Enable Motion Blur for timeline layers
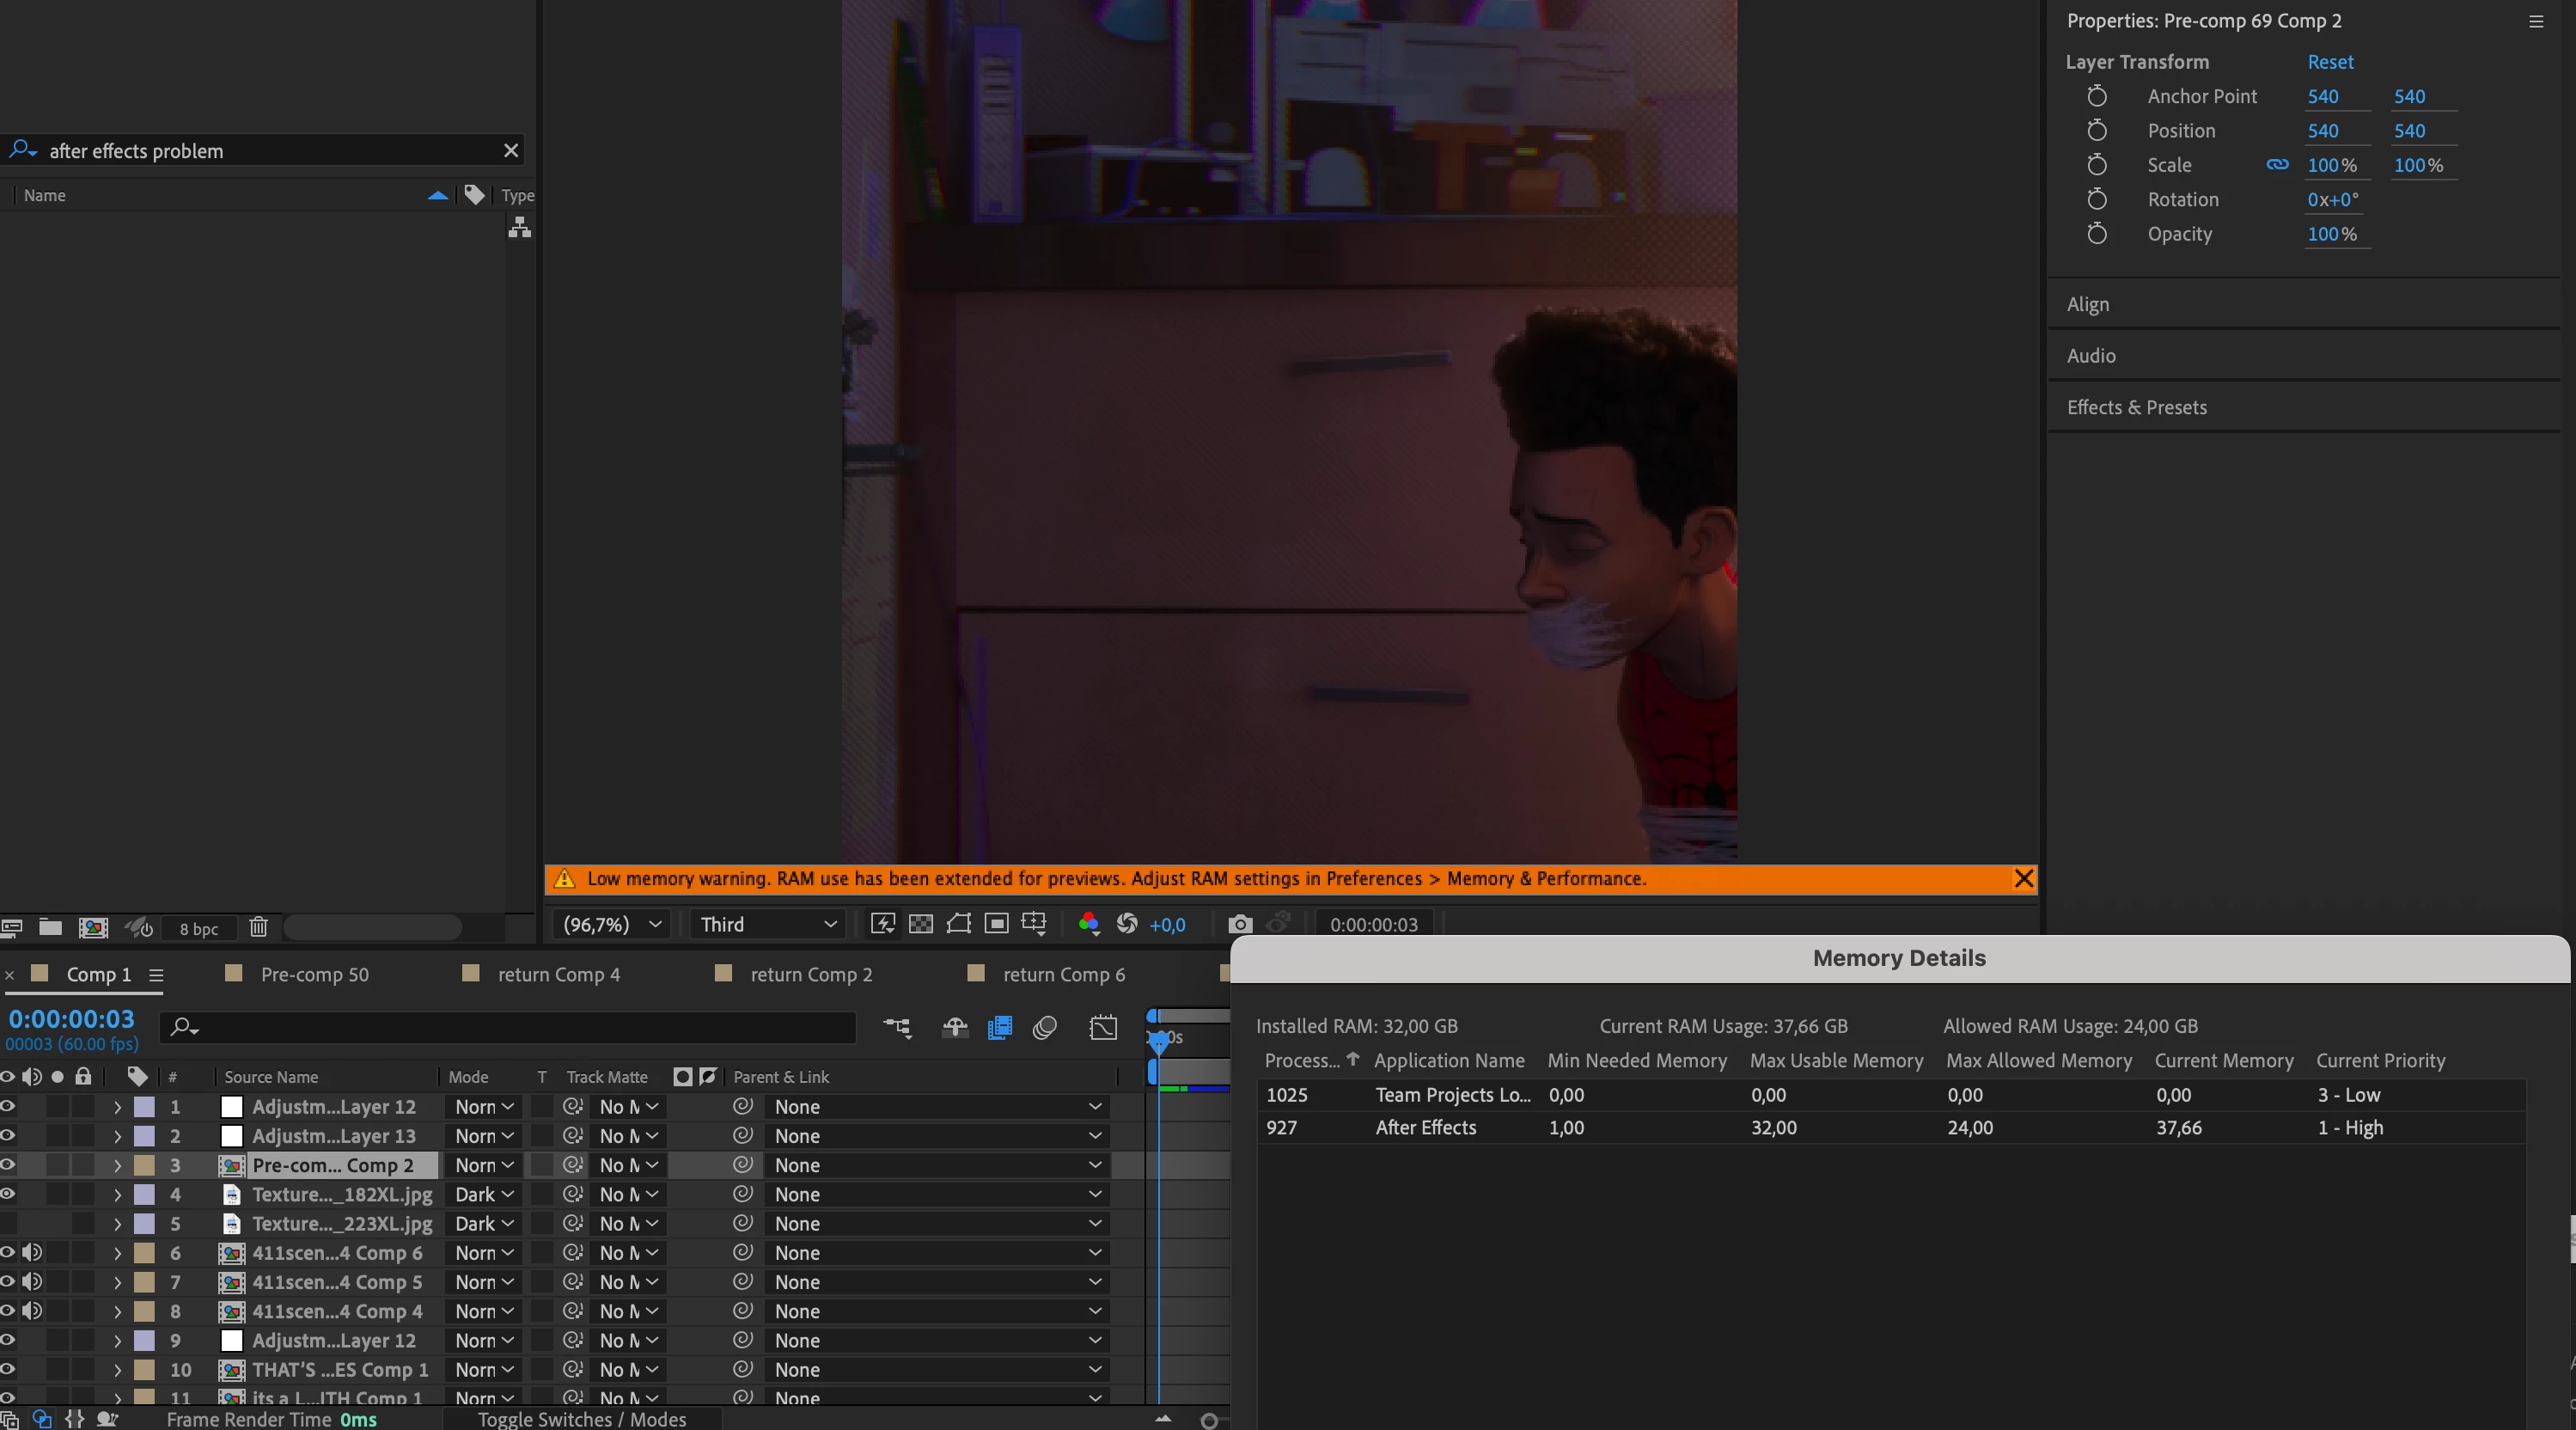The image size is (2576, 1430). tap(1045, 1027)
